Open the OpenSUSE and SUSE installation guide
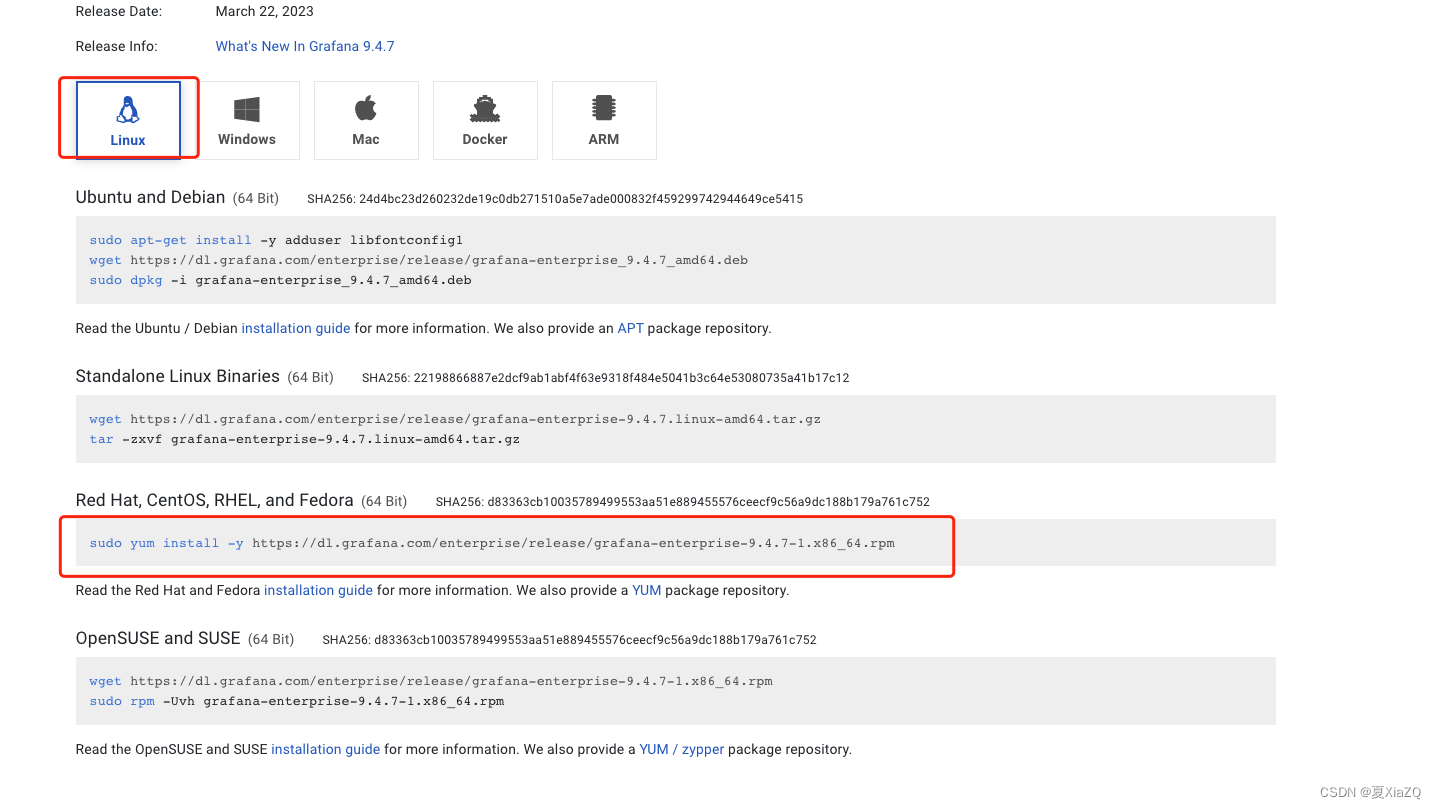This screenshot has height=809, width=1436. pos(325,749)
